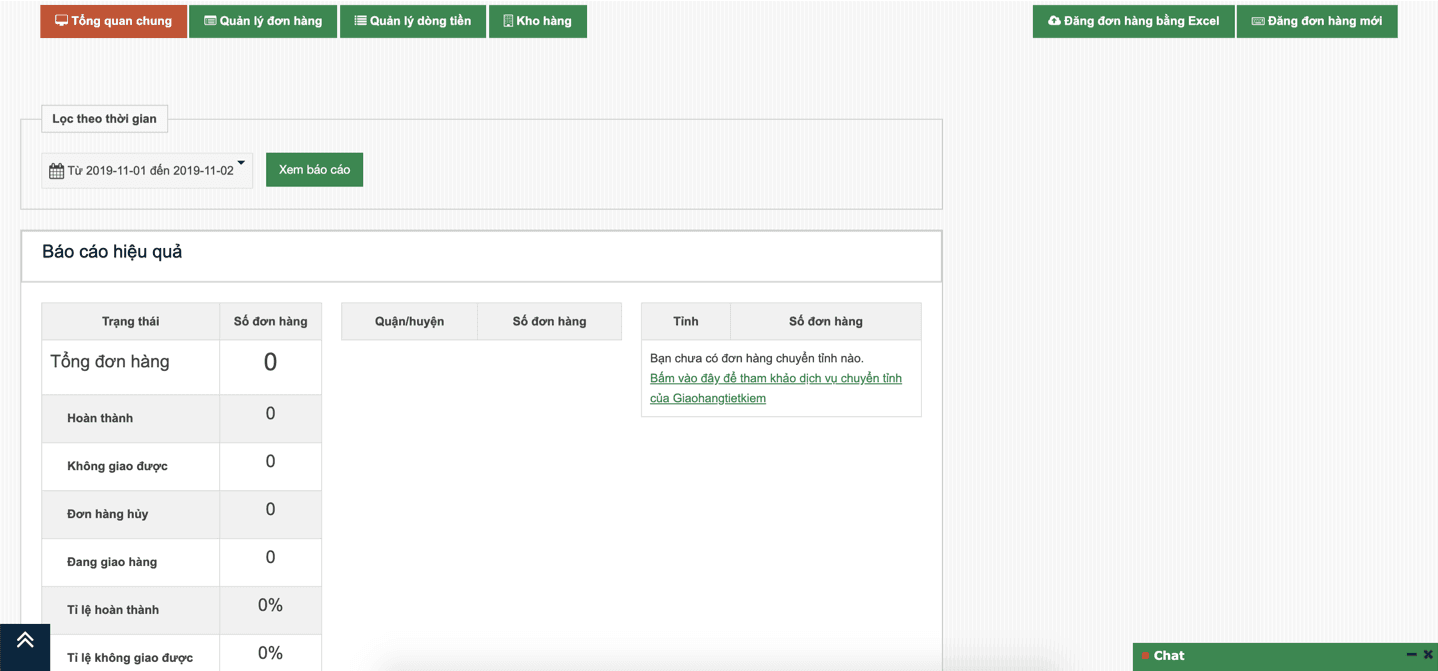Select the Đang giao hàng row label
This screenshot has height=671, width=1438.
(x=112, y=562)
